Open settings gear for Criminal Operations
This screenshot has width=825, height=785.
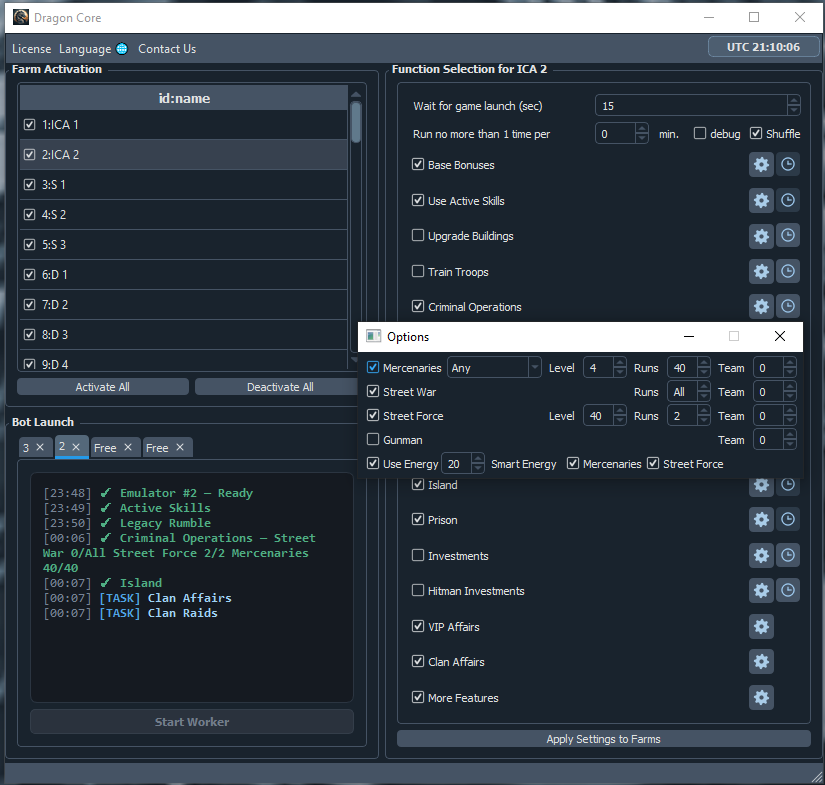pyautogui.click(x=761, y=307)
